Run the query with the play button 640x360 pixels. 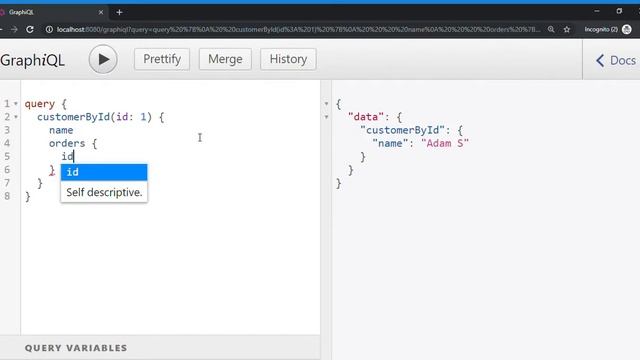103,59
